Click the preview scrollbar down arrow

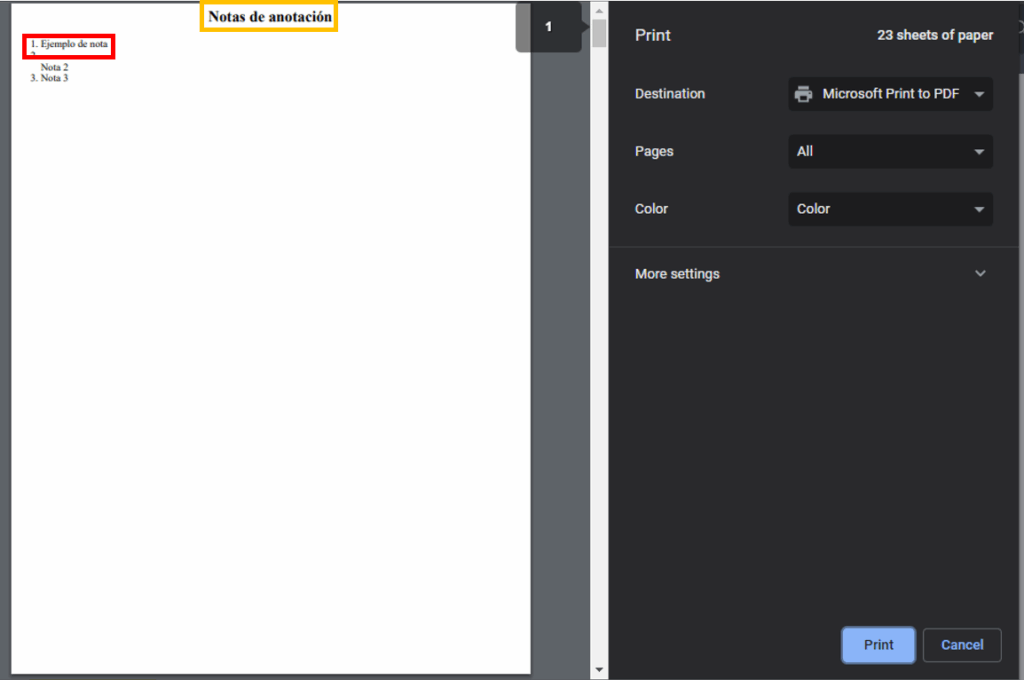point(599,669)
